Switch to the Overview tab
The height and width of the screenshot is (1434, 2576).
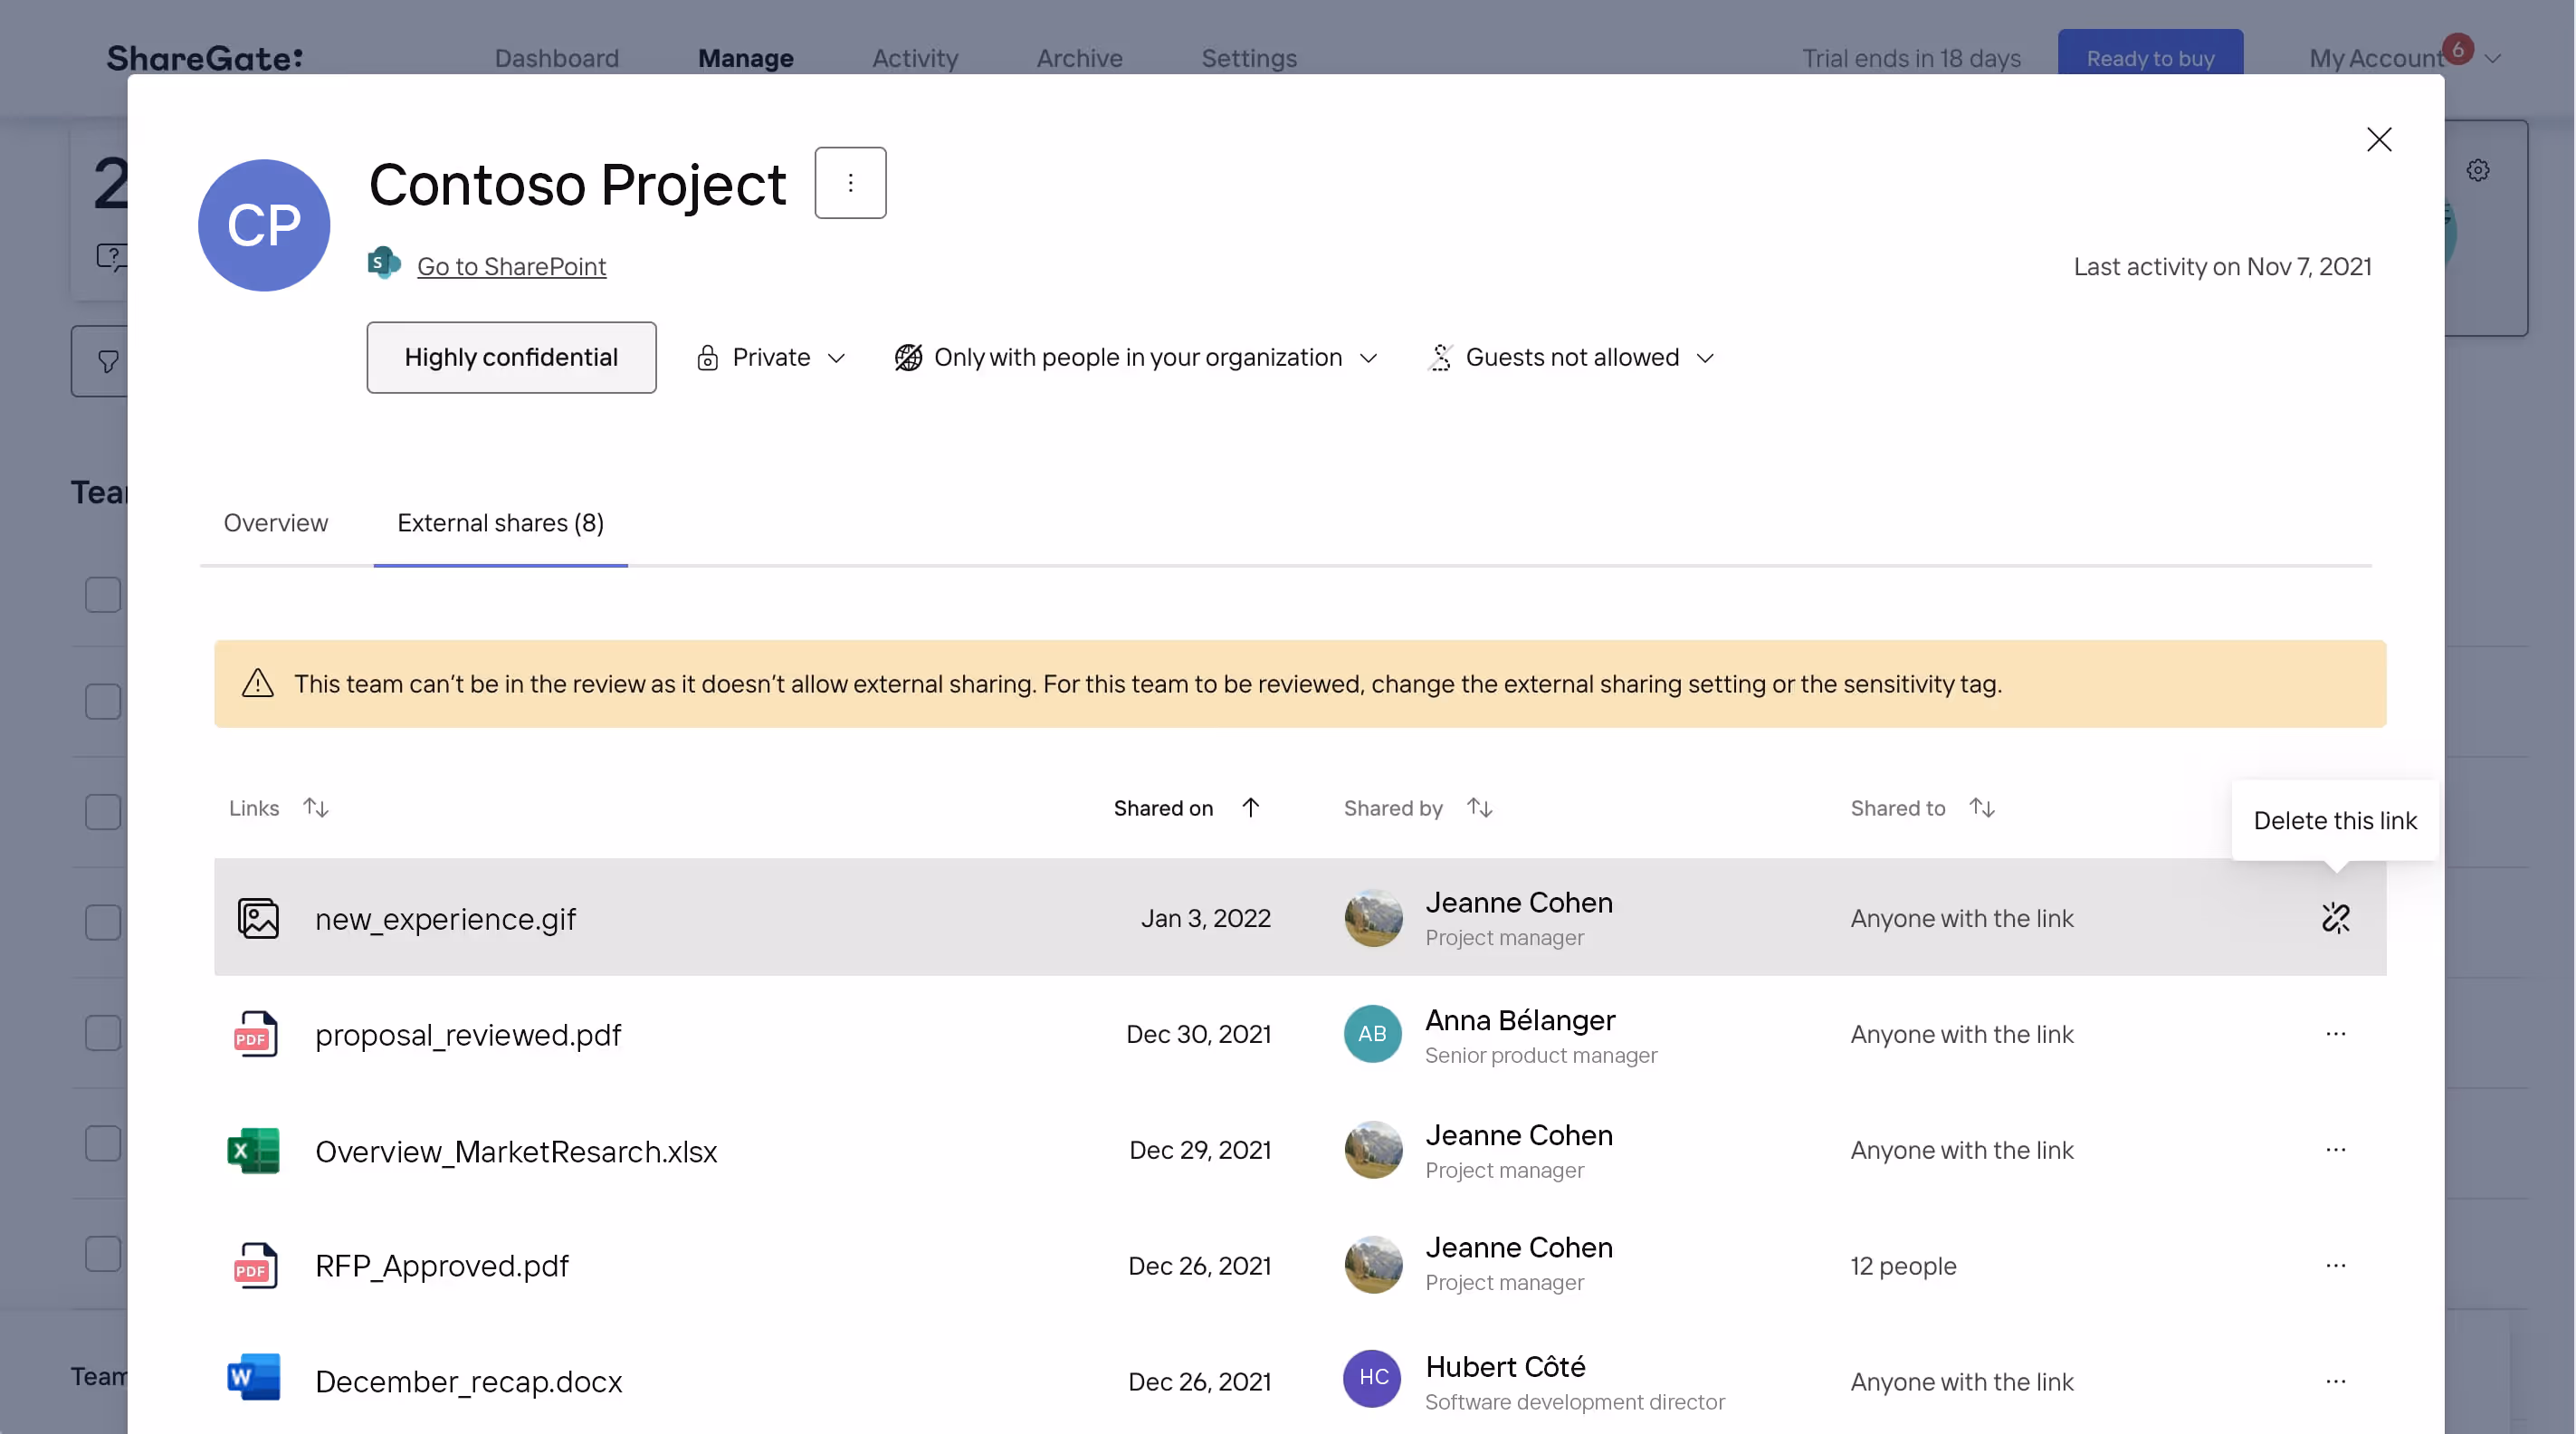[275, 522]
